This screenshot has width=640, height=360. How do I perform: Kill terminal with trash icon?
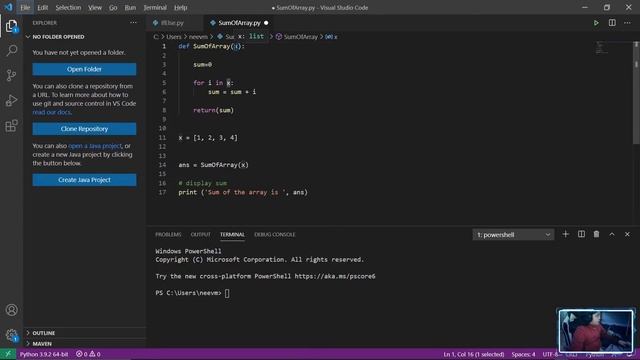tap(596, 234)
